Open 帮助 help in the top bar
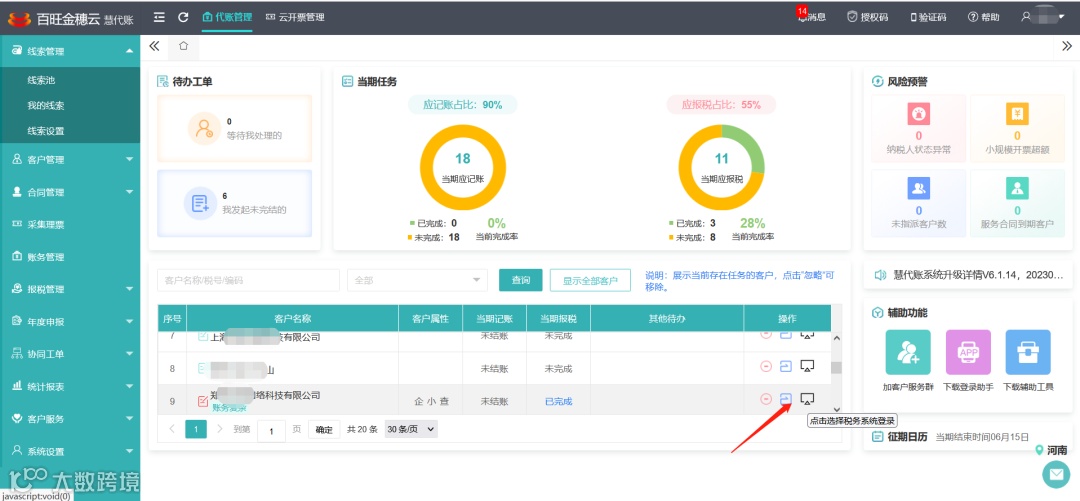The width and height of the screenshot is (1080, 501). point(984,17)
